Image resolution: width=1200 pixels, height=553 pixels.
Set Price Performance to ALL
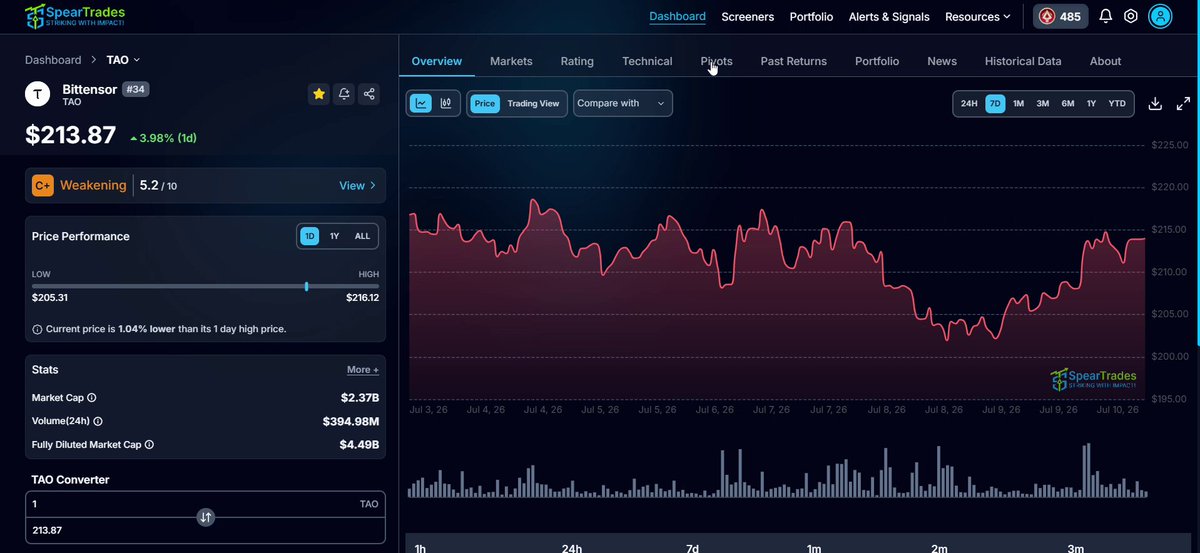[x=362, y=236]
